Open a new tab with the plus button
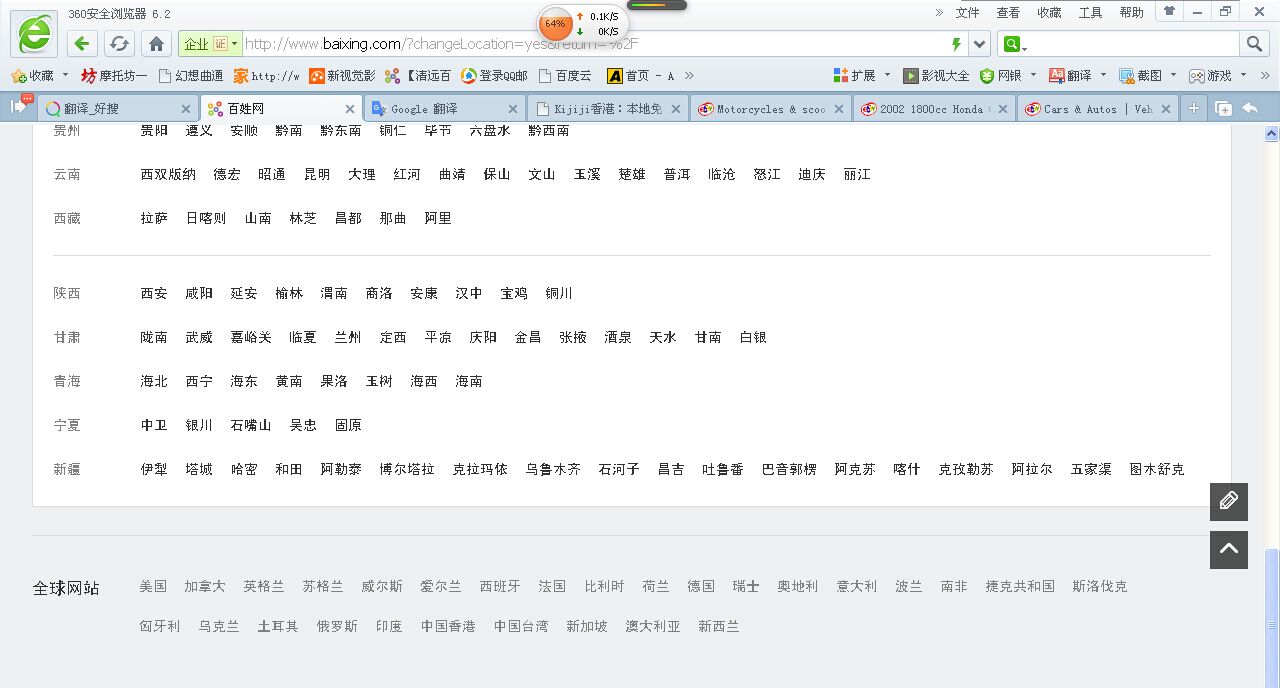Screen dimensions: 1280x688 [x=1194, y=108]
